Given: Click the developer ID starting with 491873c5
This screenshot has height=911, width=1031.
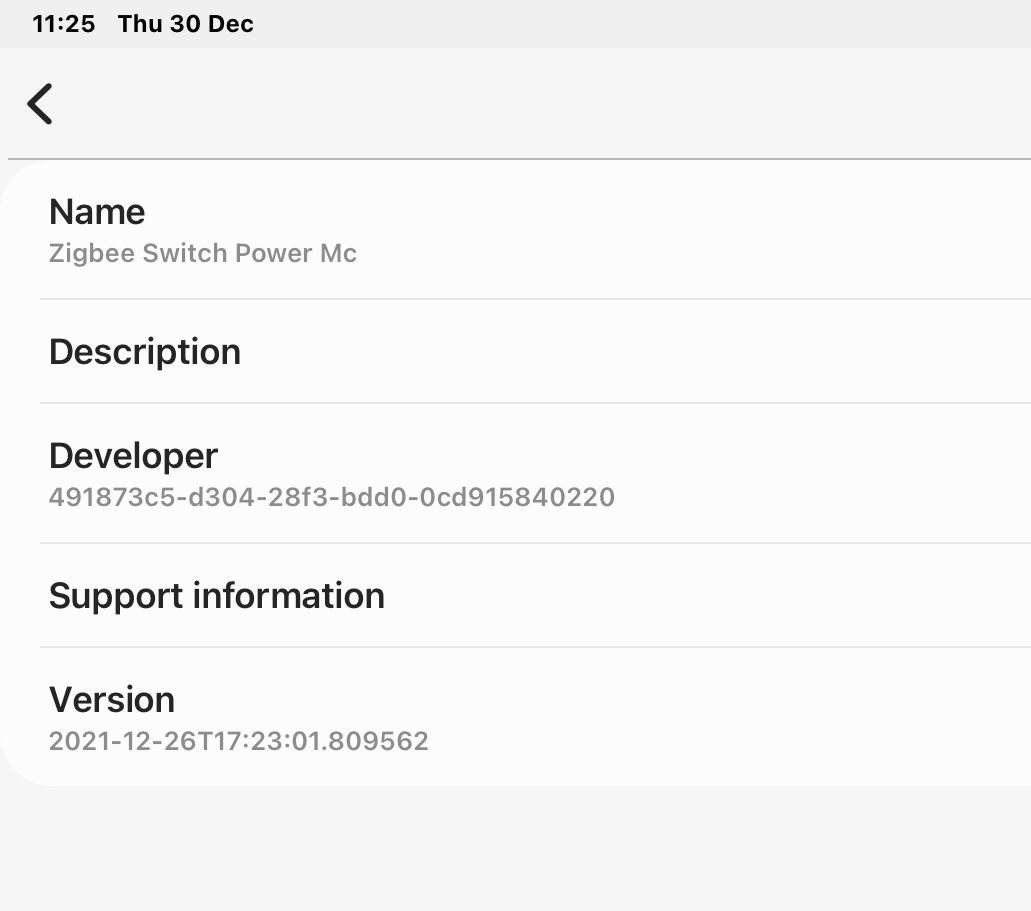Looking at the screenshot, I should tap(332, 497).
